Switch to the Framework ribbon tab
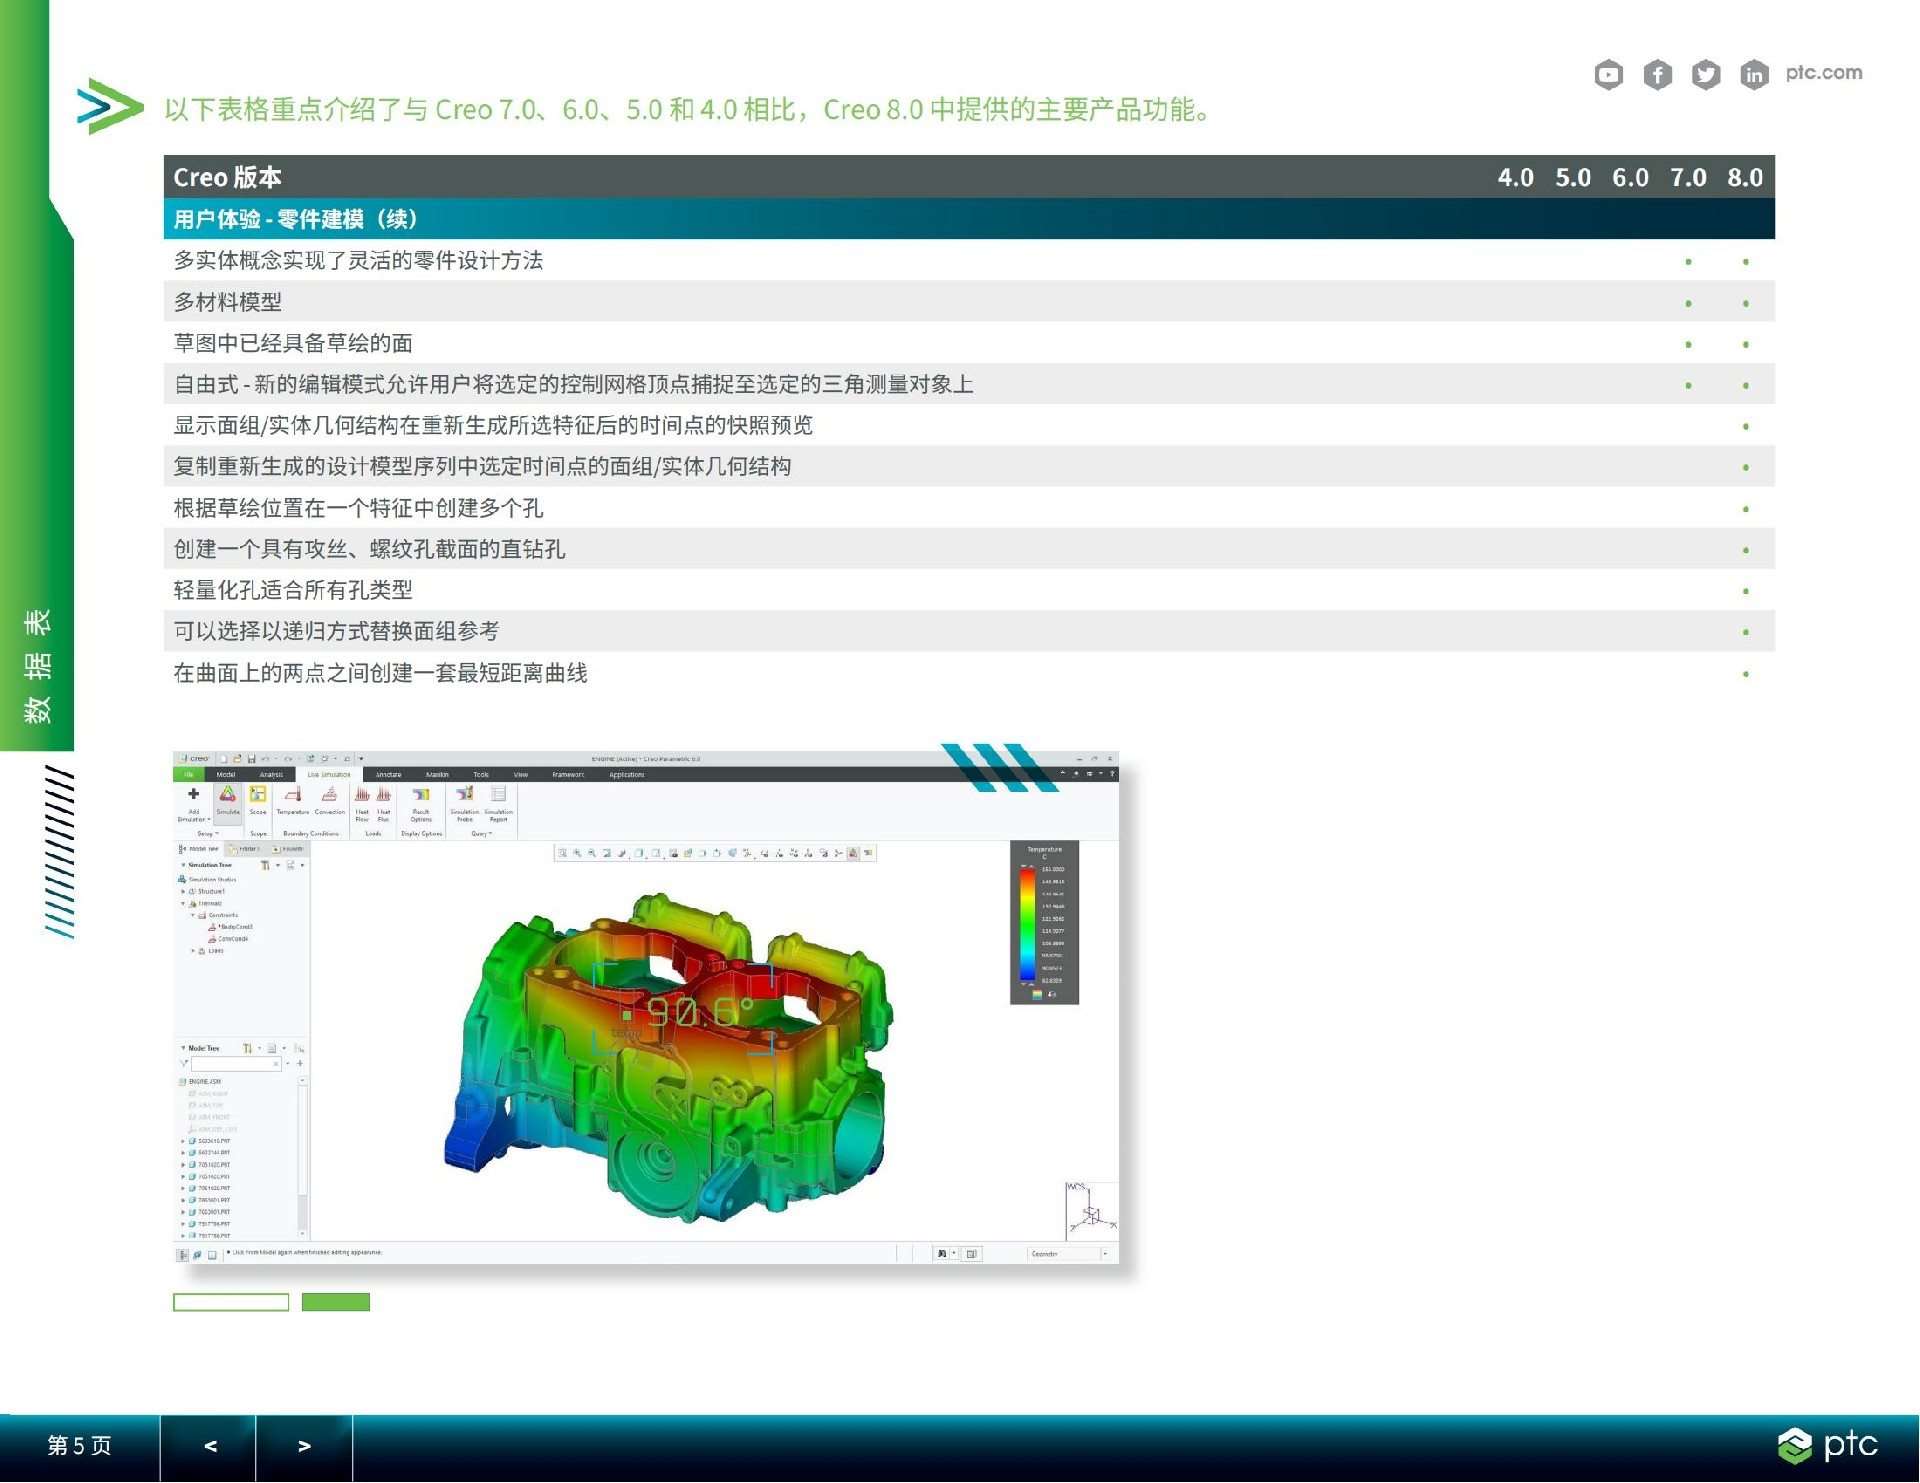The height and width of the screenshot is (1483, 1920). click(568, 775)
